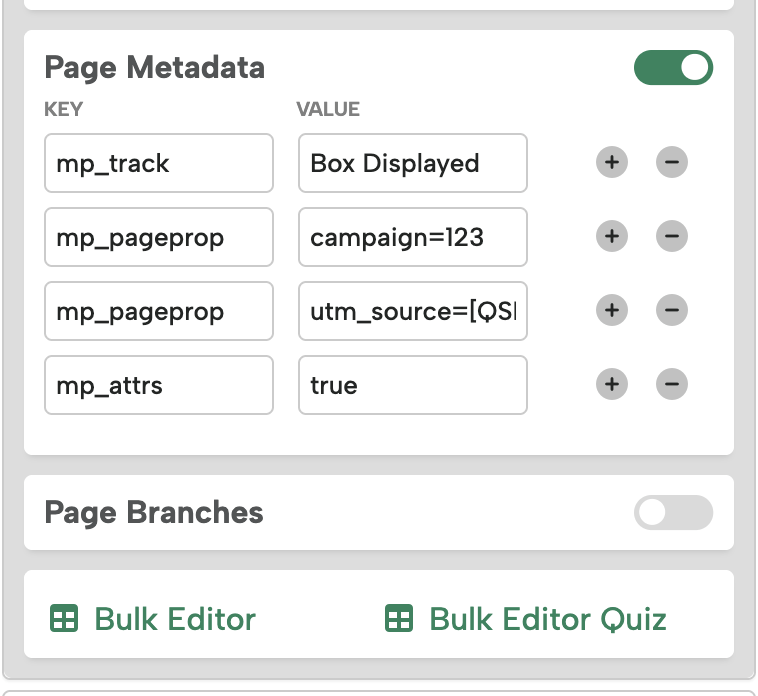Click the Bulk Editor Quiz table icon

pos(399,619)
